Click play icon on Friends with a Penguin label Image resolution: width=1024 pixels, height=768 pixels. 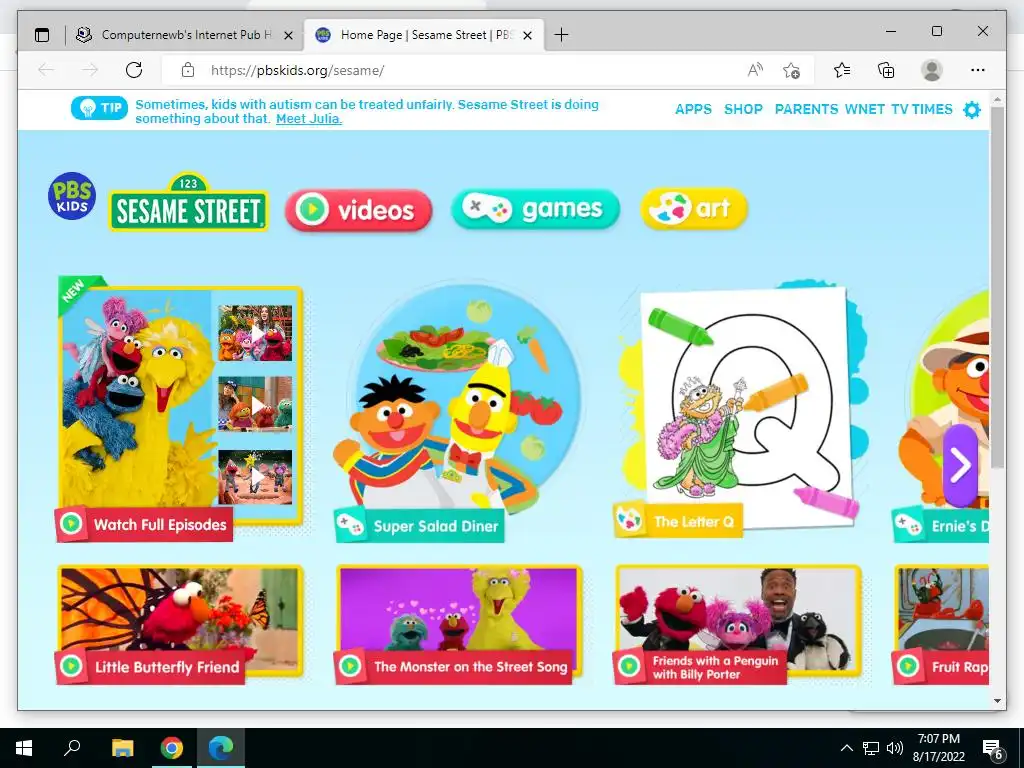[629, 666]
